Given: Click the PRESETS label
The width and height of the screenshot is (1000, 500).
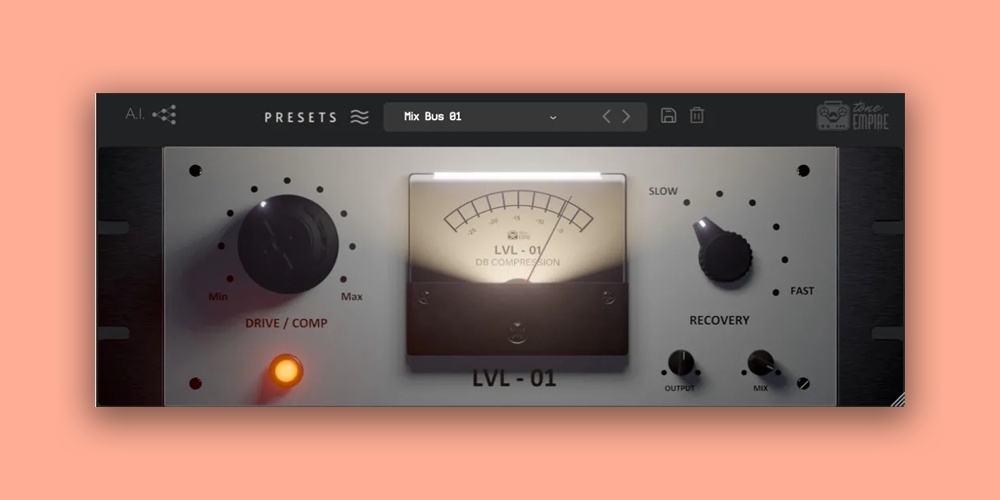Looking at the screenshot, I should tap(301, 117).
